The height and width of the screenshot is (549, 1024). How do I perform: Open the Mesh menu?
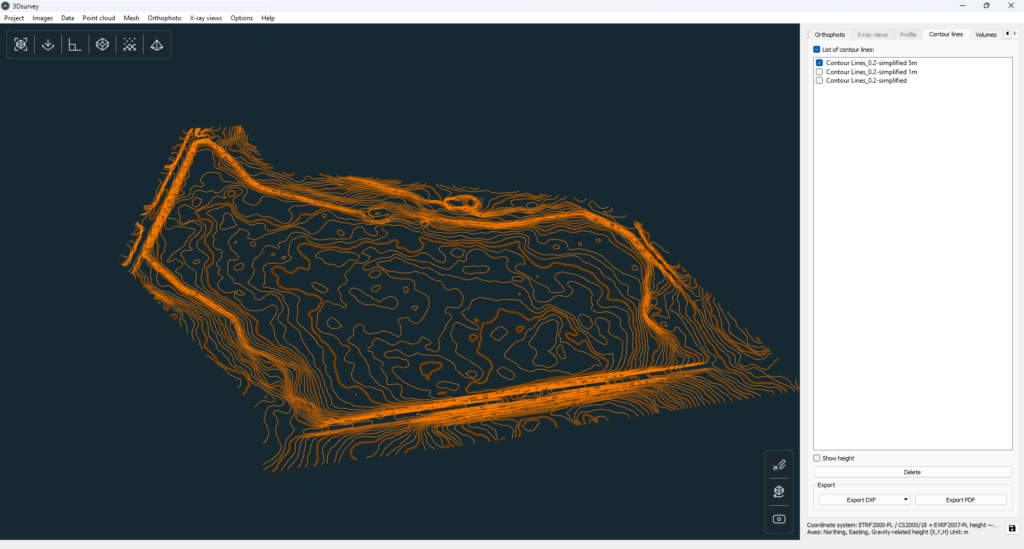point(131,18)
